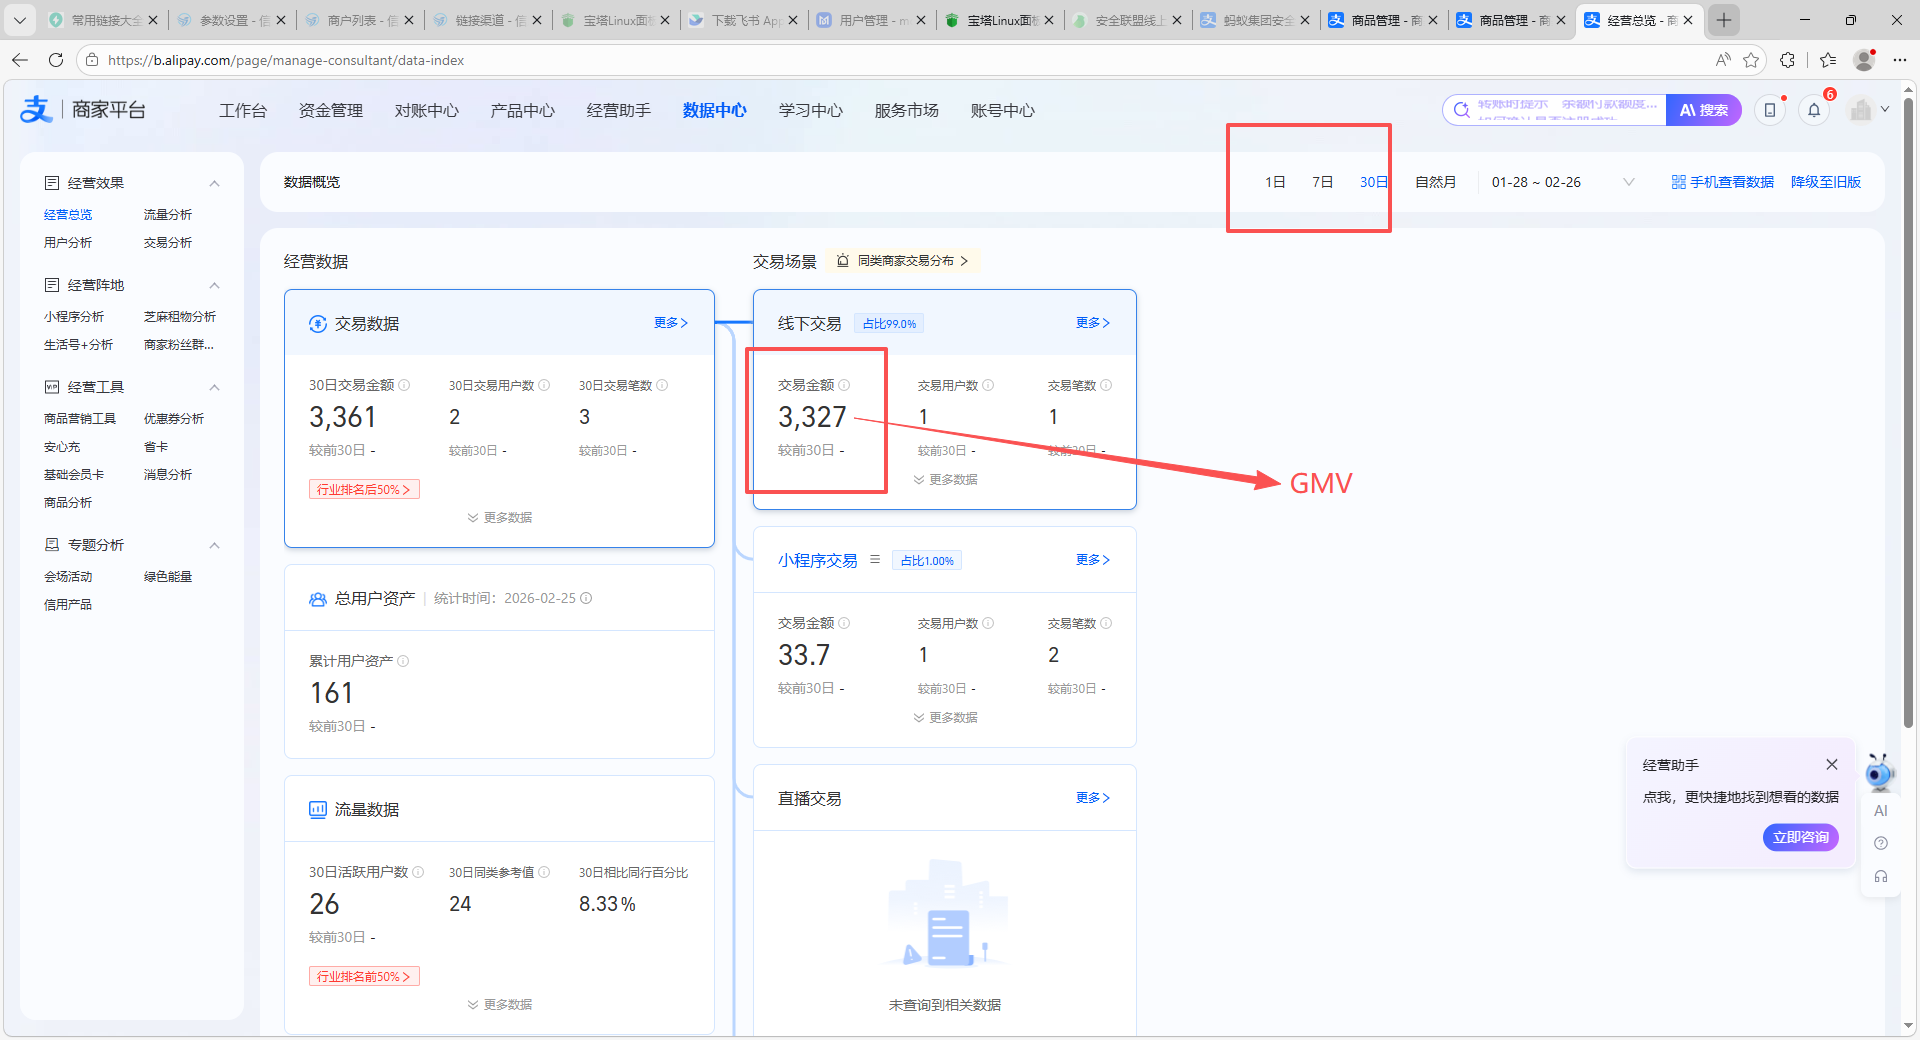Viewport: 1920px width, 1040px height.
Task: Select the 自然月 period option
Action: click(x=1435, y=182)
